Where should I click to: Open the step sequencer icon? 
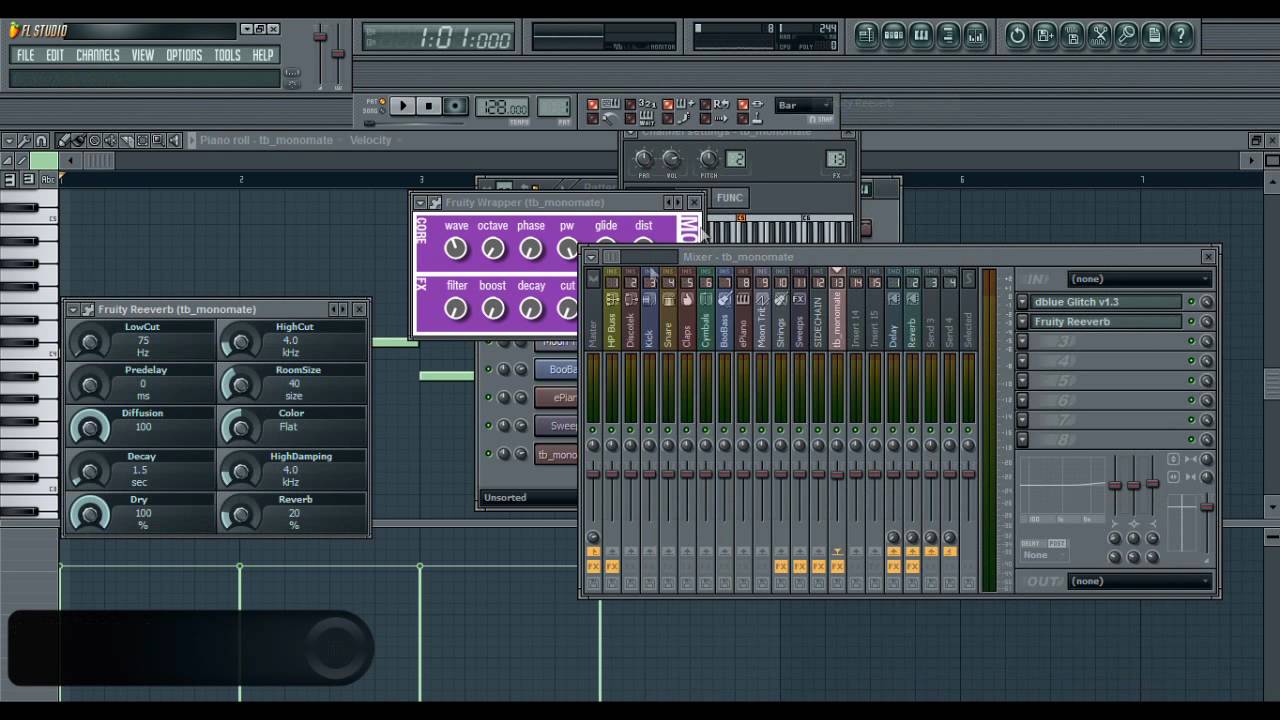coord(894,35)
